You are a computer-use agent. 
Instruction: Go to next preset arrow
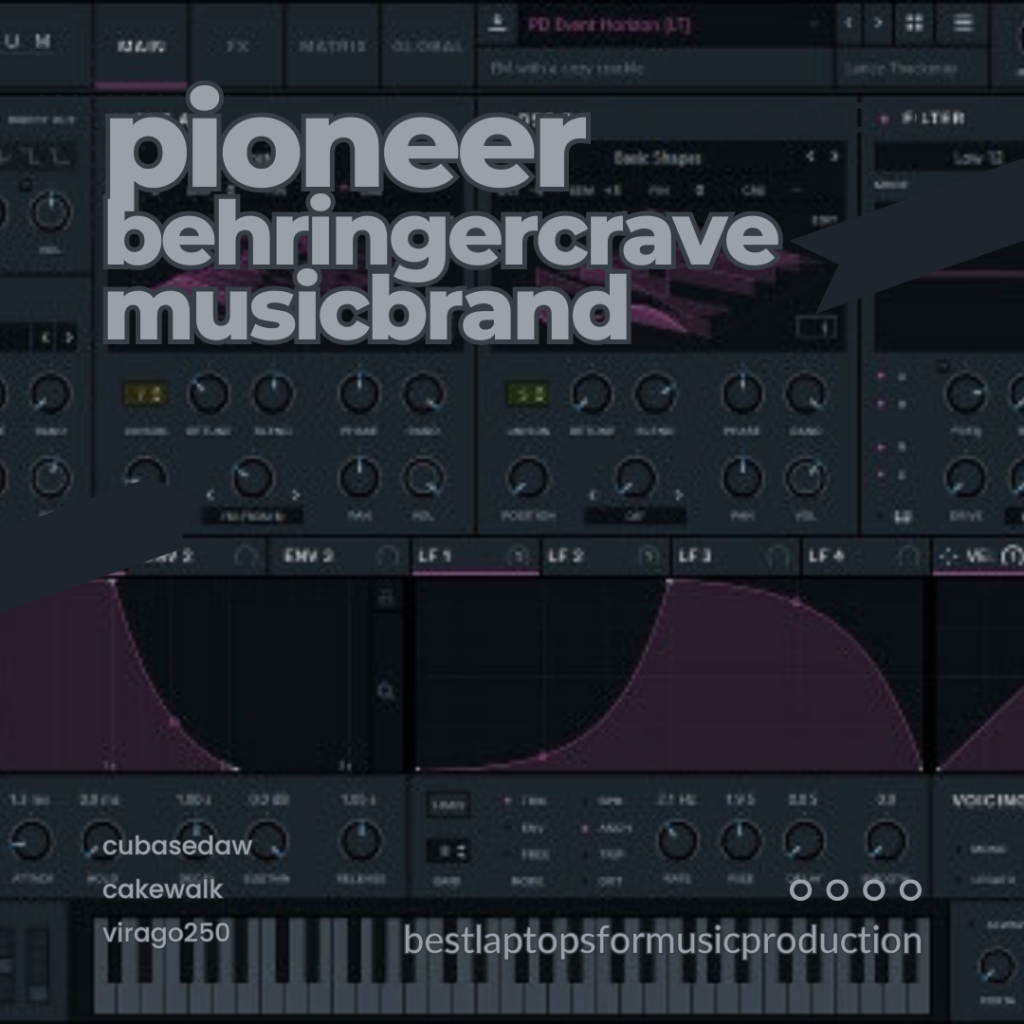[x=878, y=24]
